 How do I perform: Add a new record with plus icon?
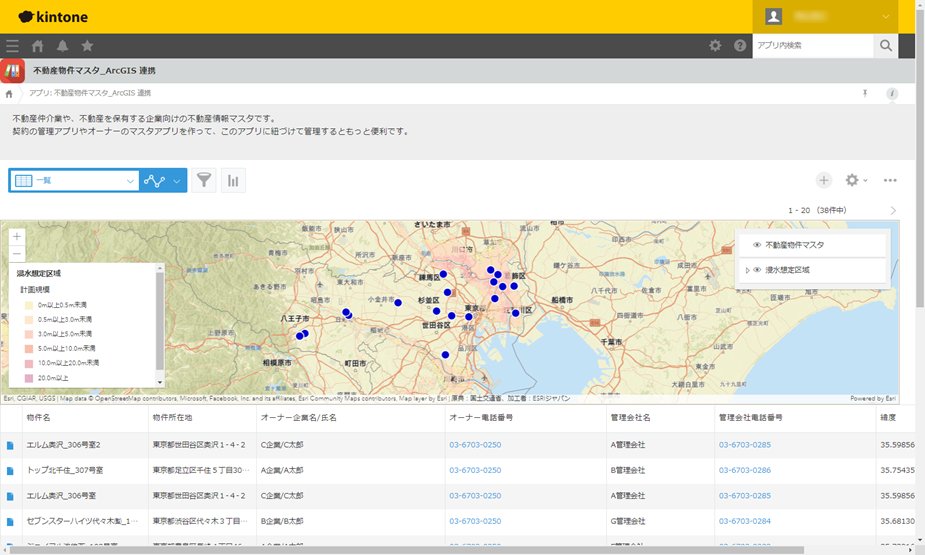(823, 180)
